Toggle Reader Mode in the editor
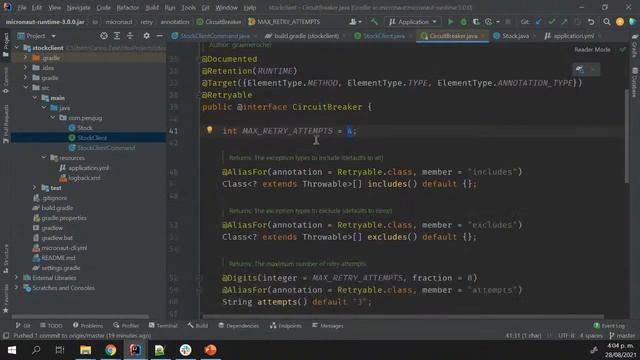 [x=592, y=49]
